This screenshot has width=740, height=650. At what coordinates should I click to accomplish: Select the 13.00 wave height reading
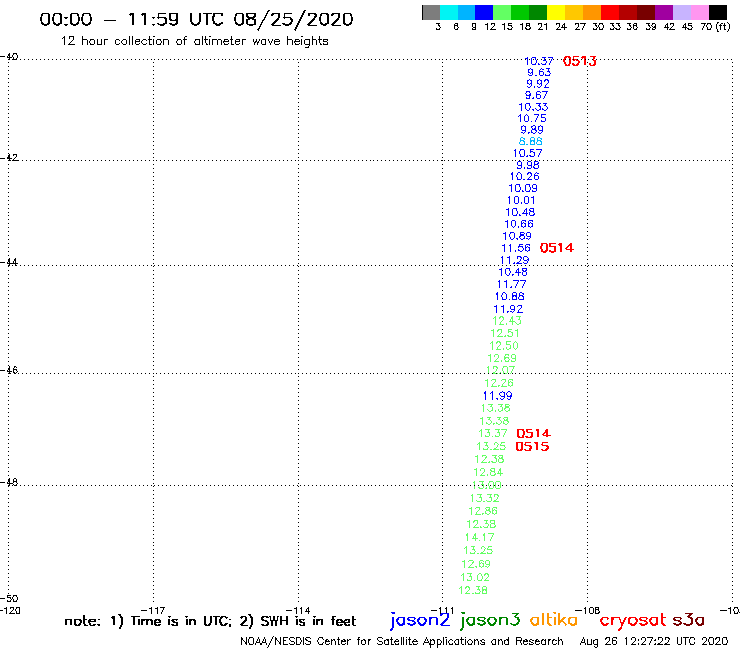tap(487, 485)
